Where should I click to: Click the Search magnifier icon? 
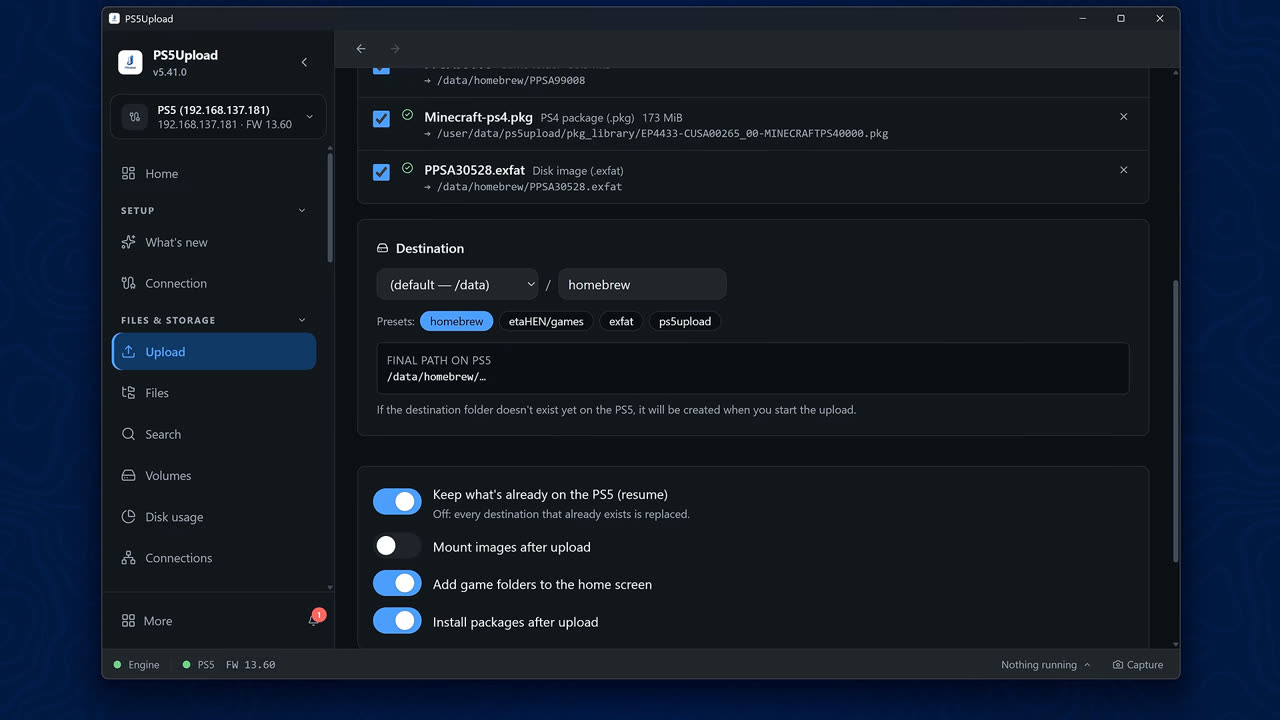128,434
